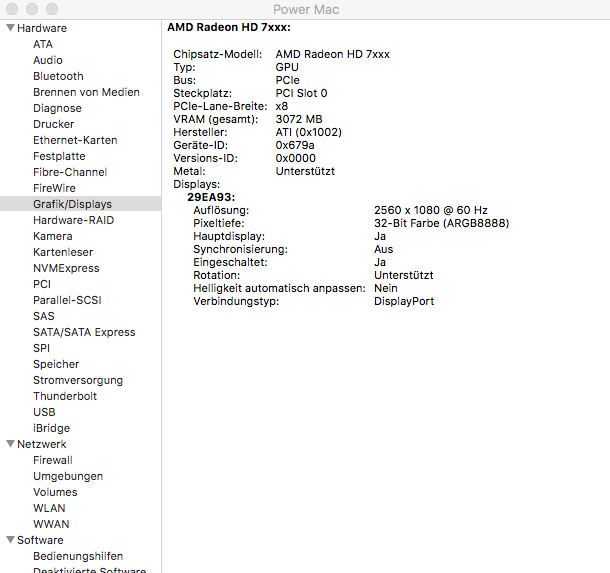Image resolution: width=610 pixels, height=573 pixels.
Task: Open Firewall under Netzwerk
Action: click(53, 460)
